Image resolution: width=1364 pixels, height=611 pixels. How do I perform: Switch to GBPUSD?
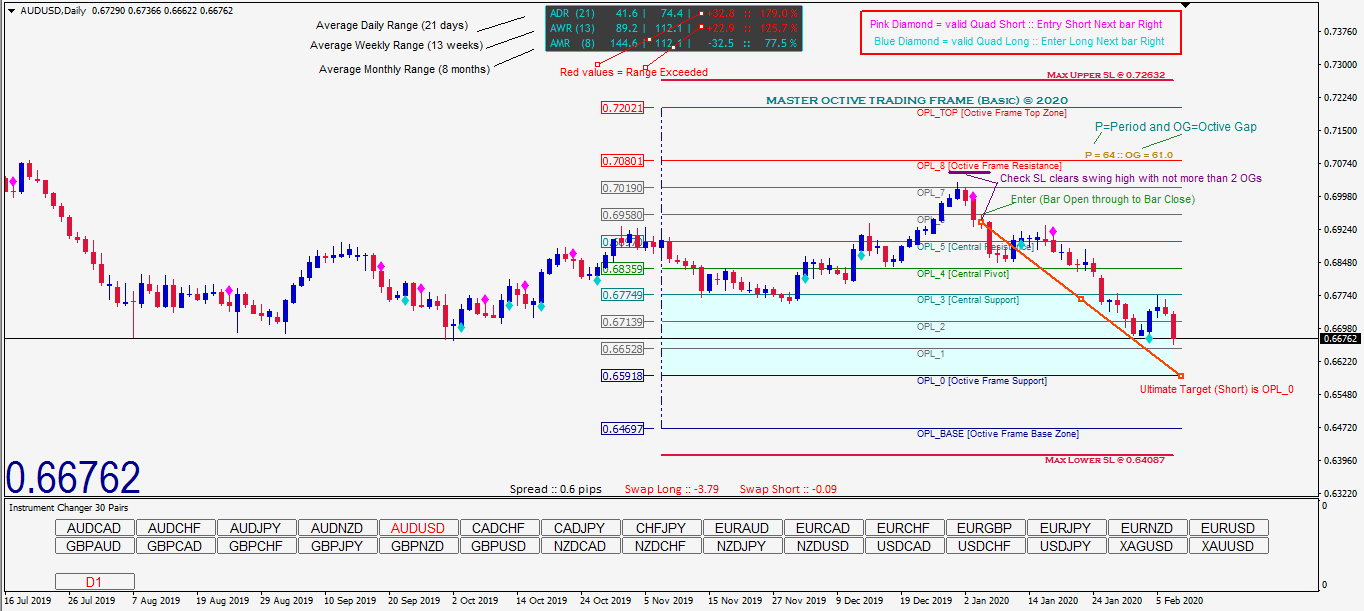click(499, 546)
